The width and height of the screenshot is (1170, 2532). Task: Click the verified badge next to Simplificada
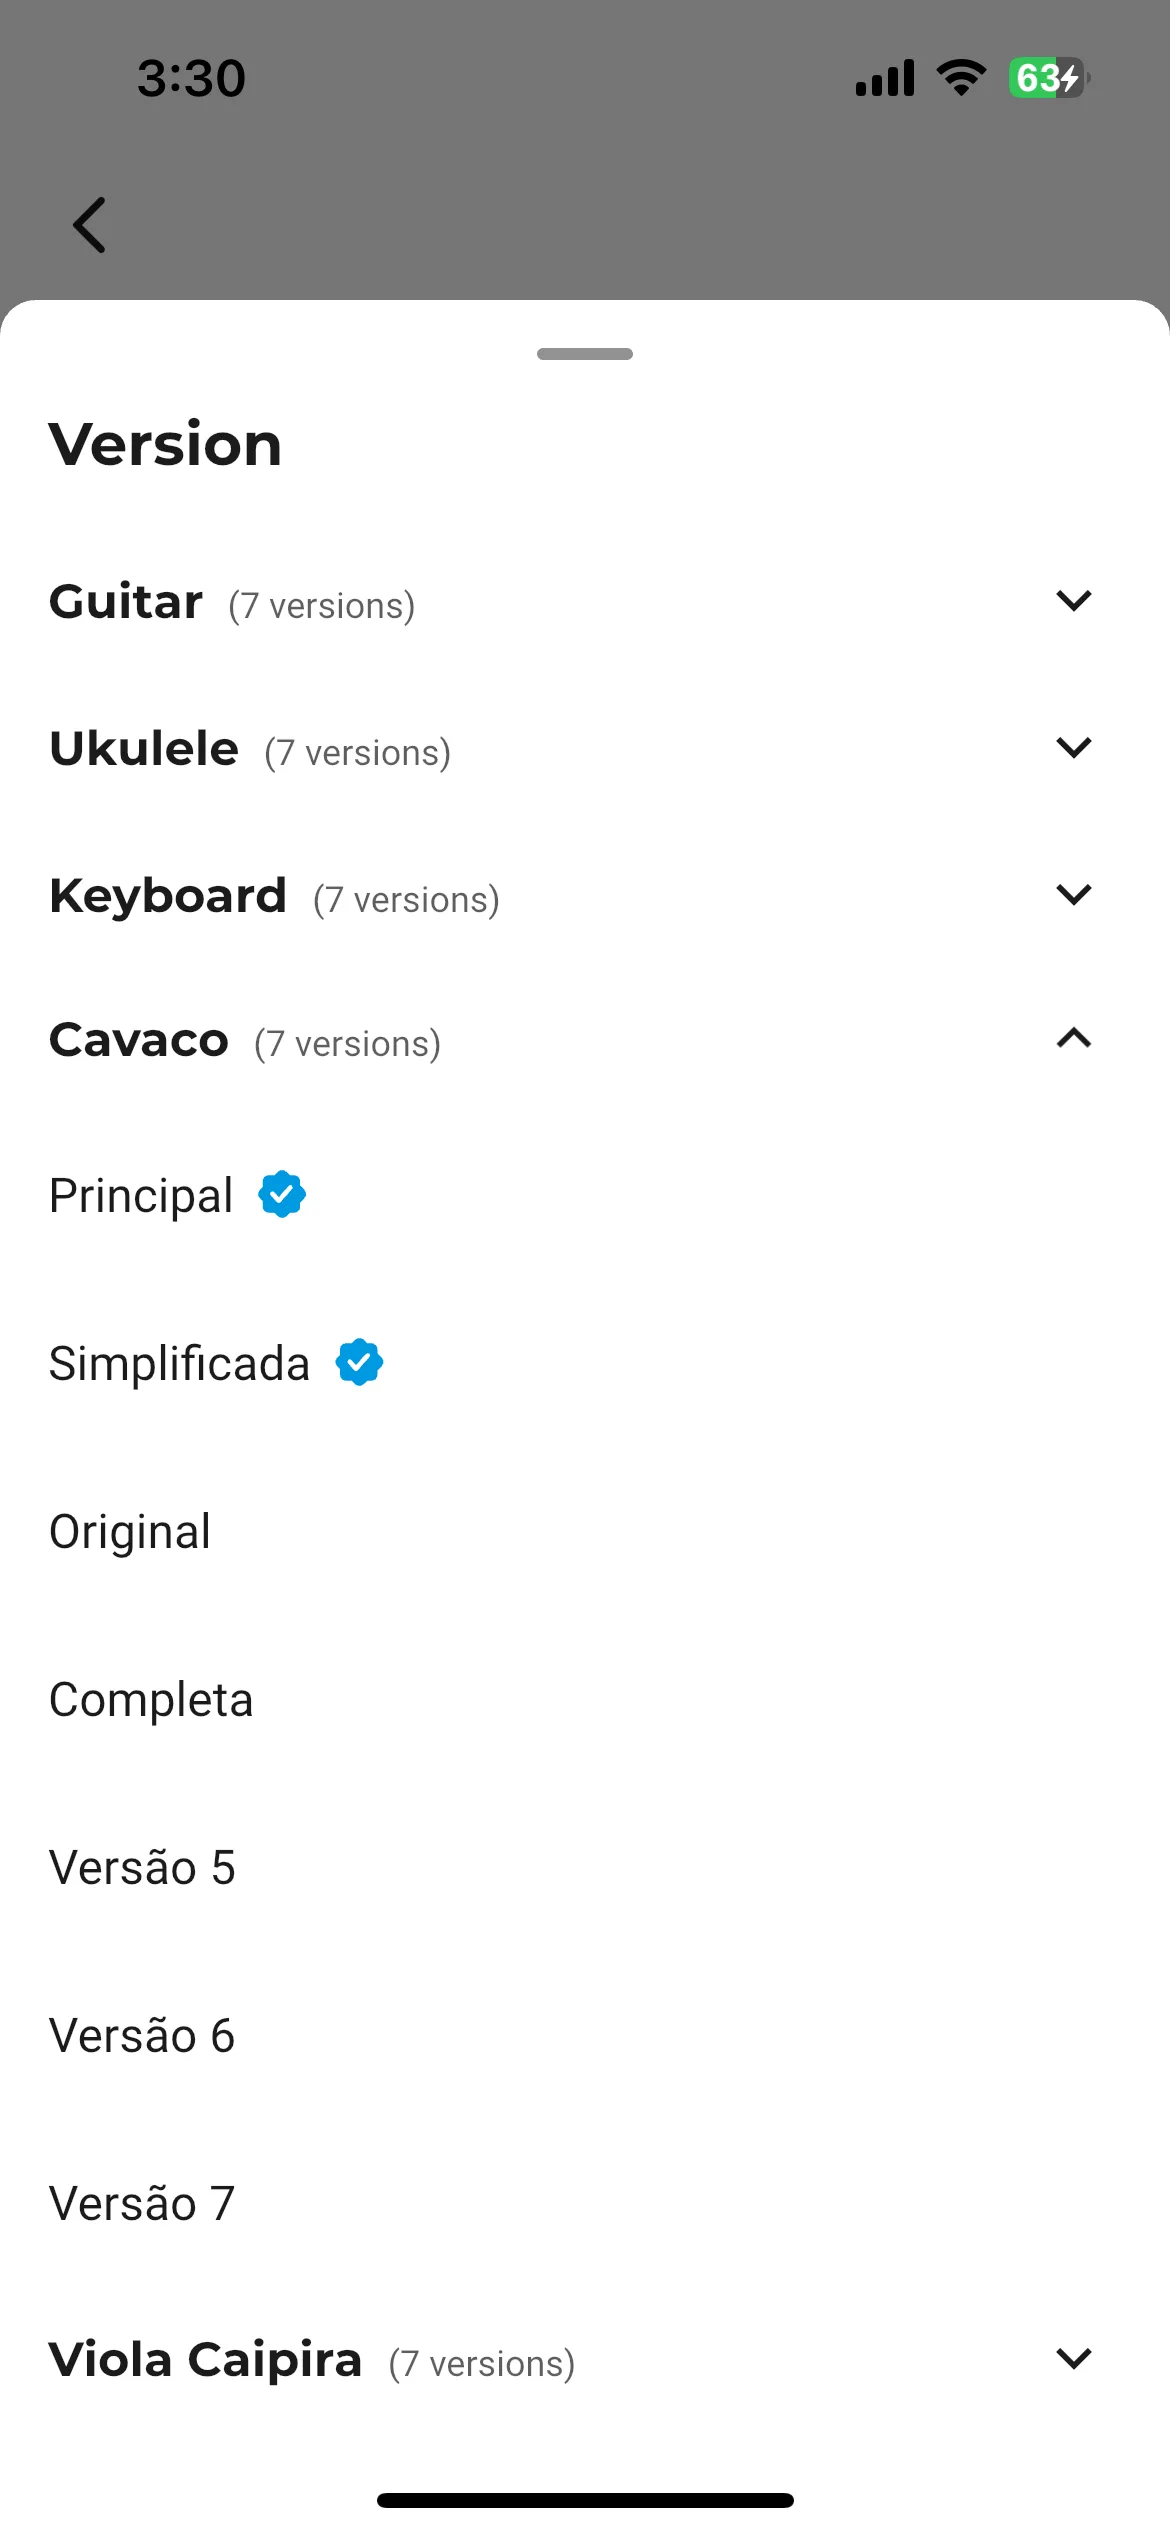pyautogui.click(x=360, y=1362)
